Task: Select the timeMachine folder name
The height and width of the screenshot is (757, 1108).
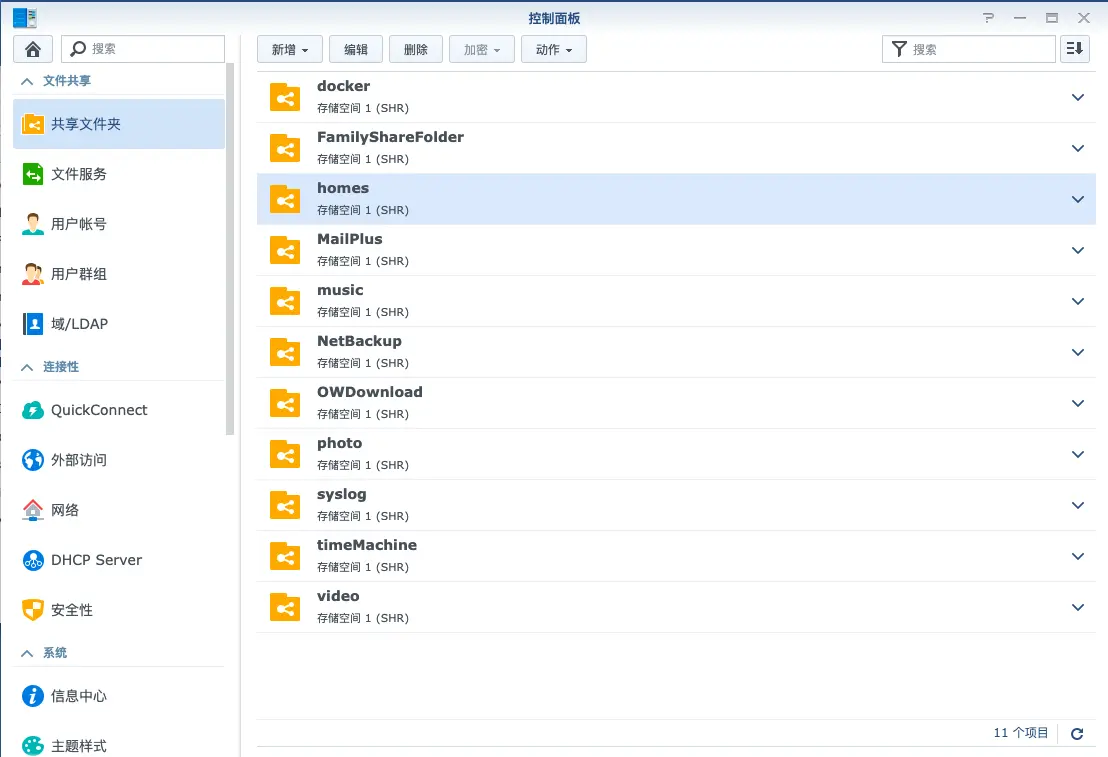Action: (367, 545)
